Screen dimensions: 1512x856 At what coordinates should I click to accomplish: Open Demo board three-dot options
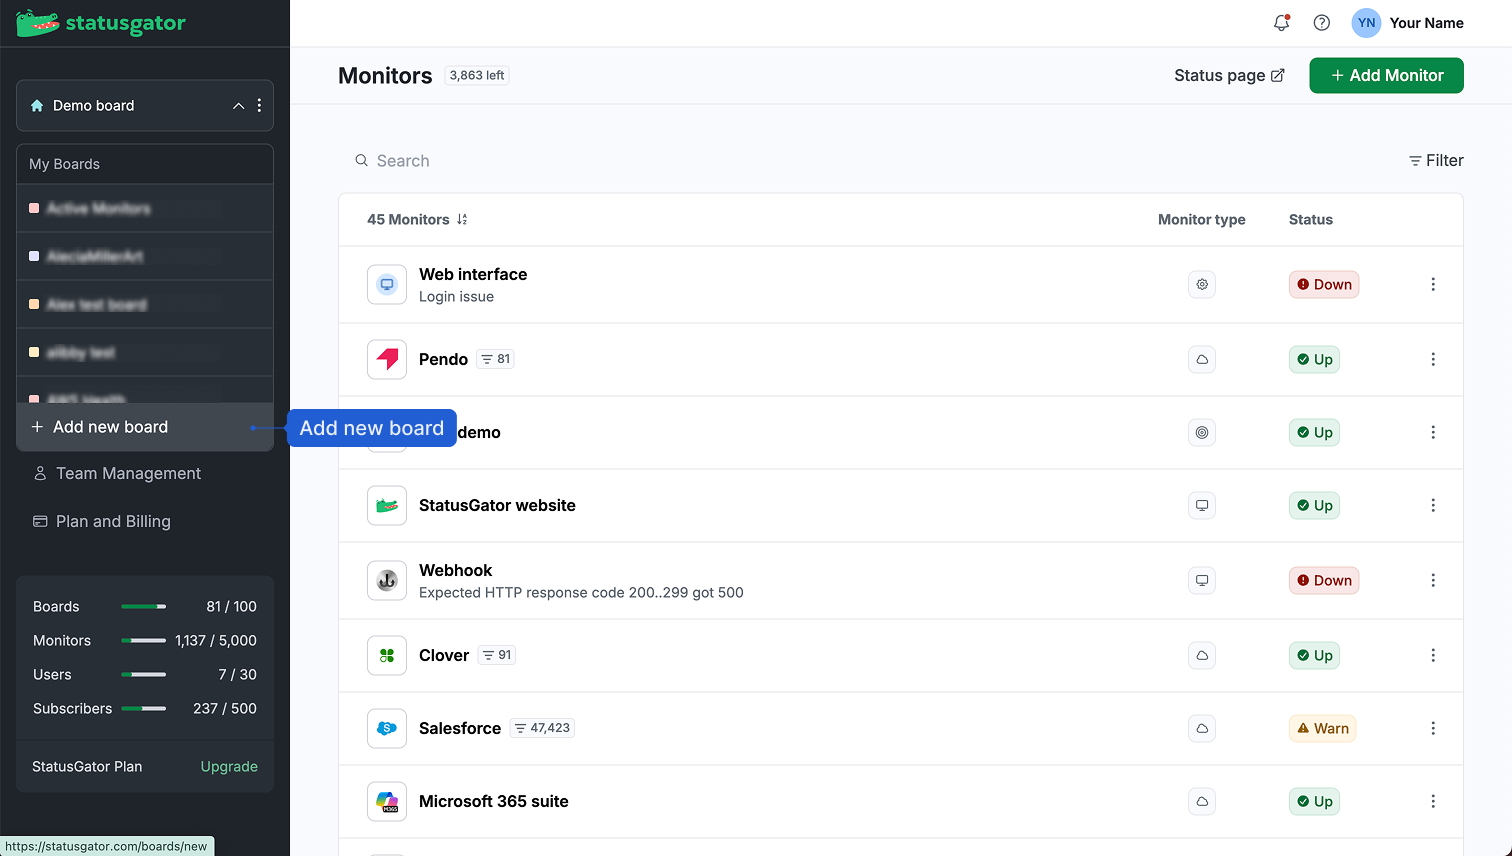(x=259, y=105)
